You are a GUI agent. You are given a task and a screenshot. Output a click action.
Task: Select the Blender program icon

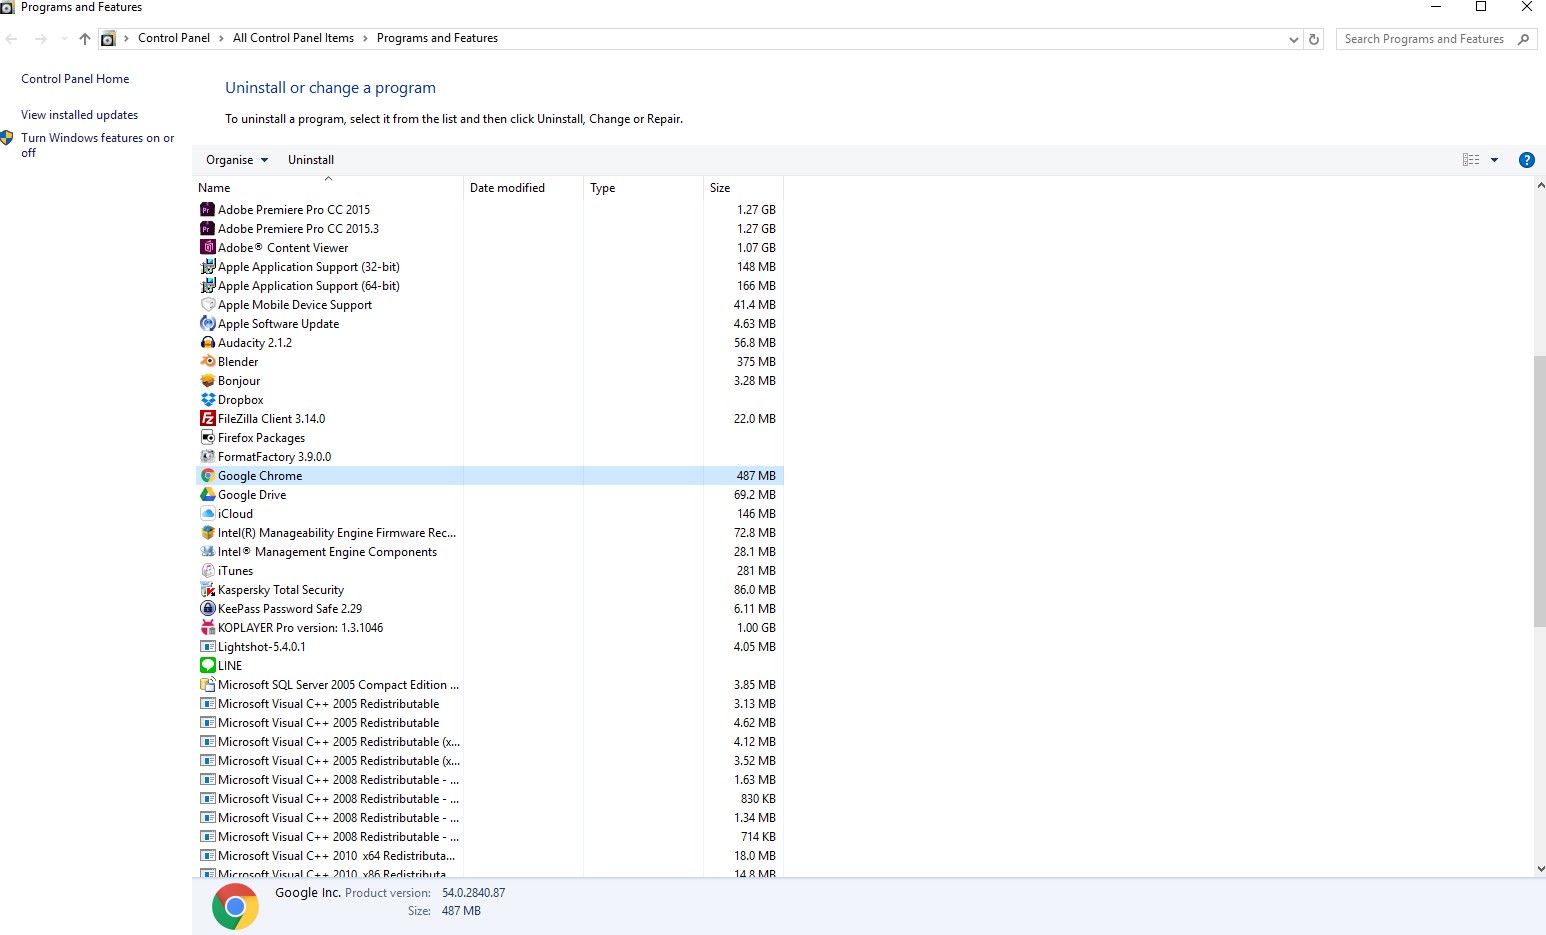pos(207,362)
